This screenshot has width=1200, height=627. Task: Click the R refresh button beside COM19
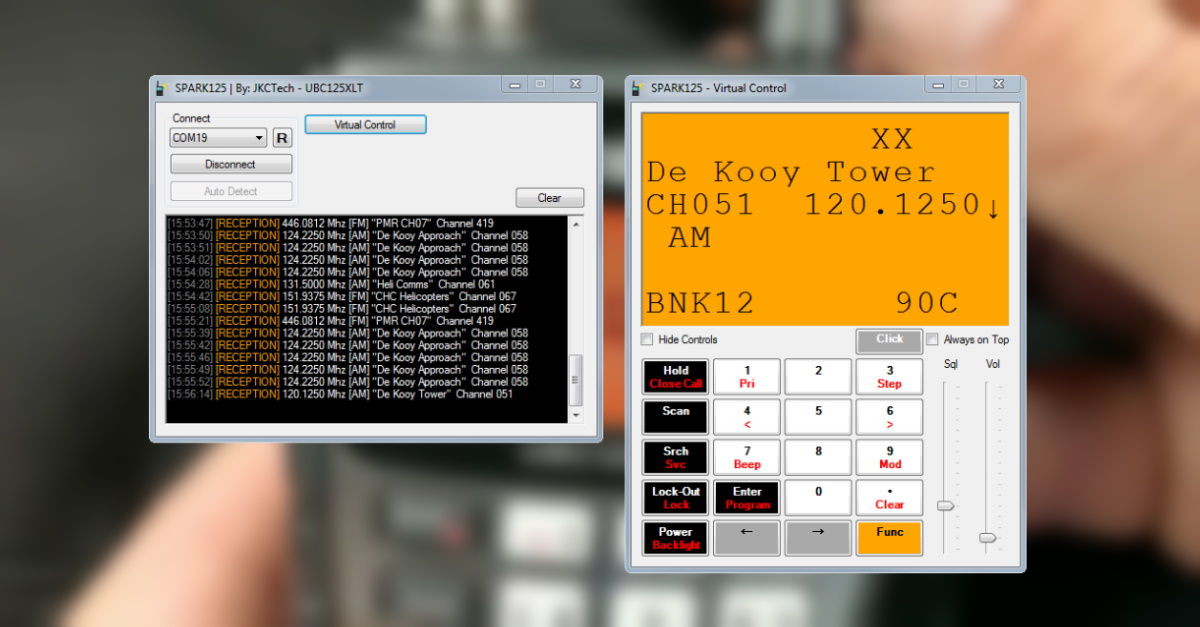282,138
